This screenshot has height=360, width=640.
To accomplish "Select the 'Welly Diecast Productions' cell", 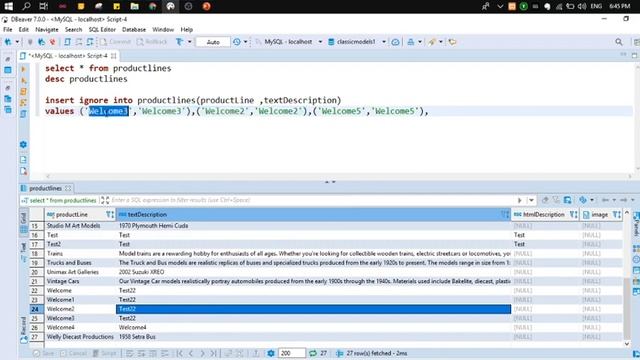I will [x=80, y=337].
